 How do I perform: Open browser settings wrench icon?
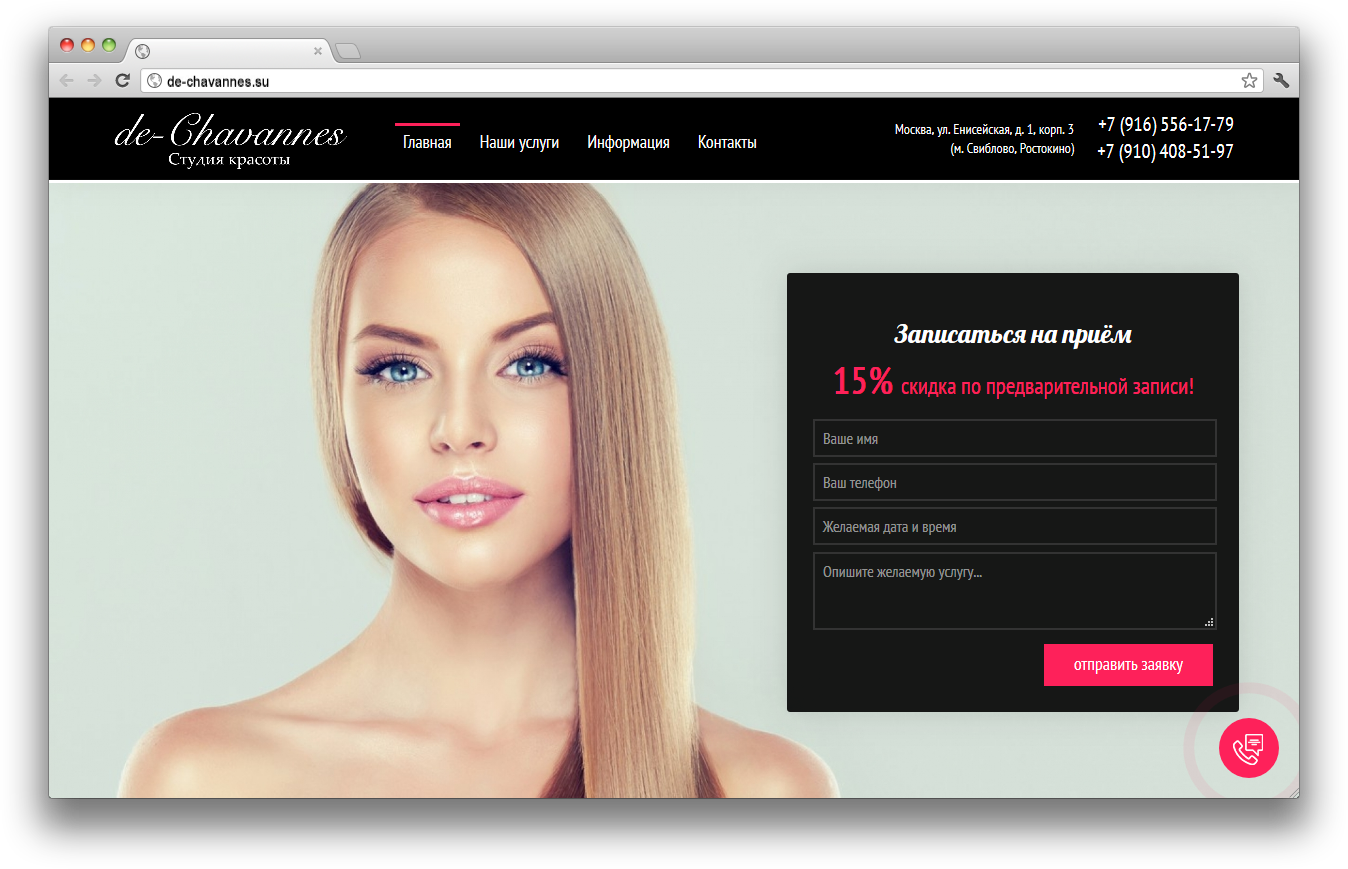tap(1281, 81)
